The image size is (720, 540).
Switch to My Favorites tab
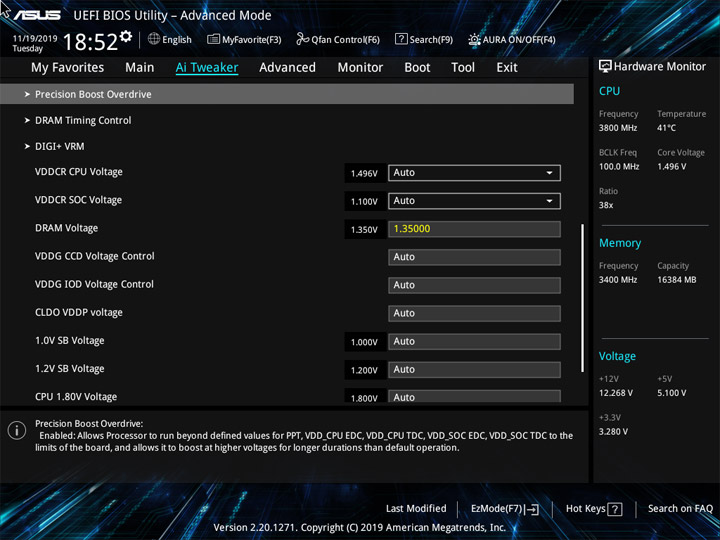pos(68,68)
